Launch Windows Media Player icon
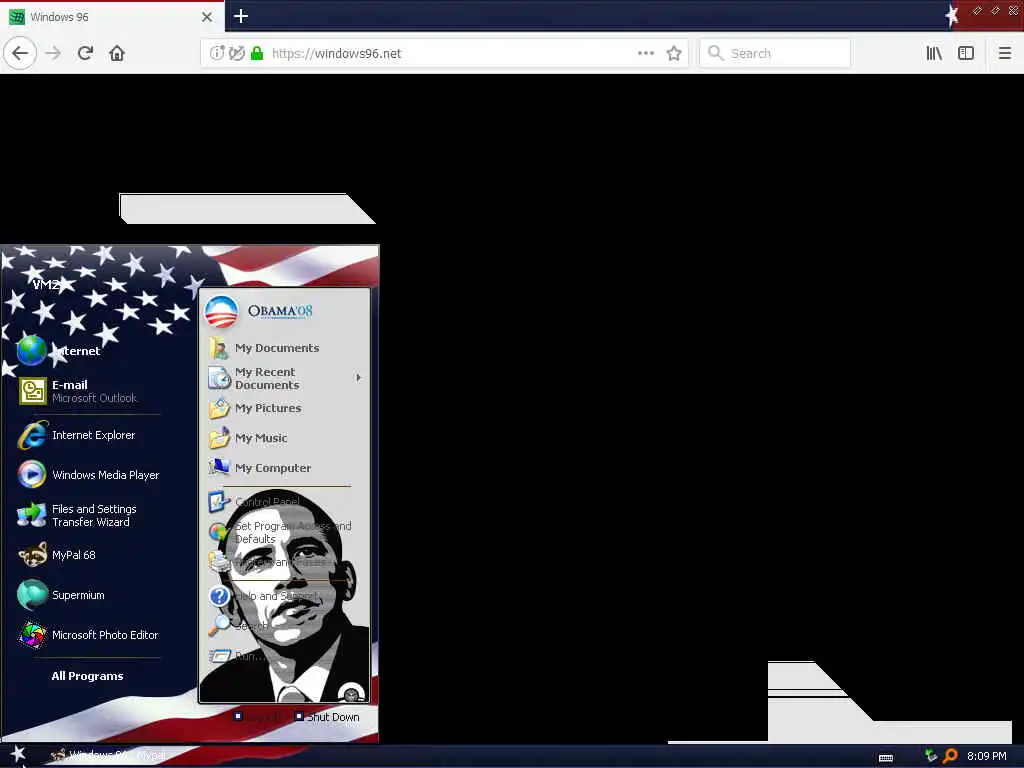 (31, 475)
